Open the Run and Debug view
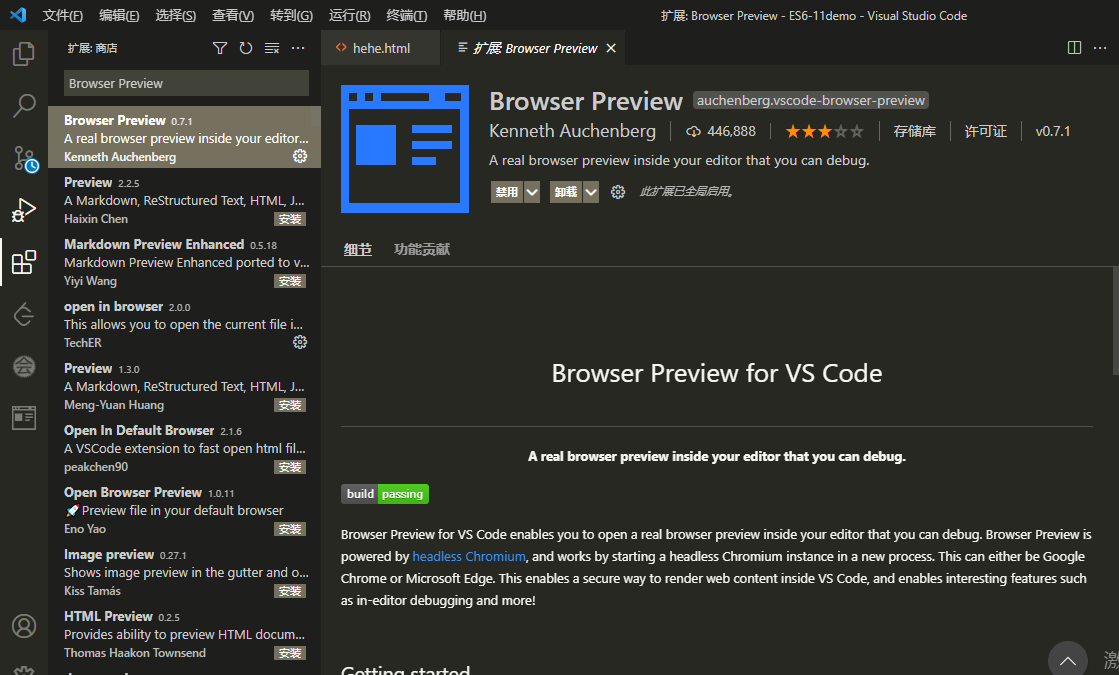1119x675 pixels. pos(23,210)
